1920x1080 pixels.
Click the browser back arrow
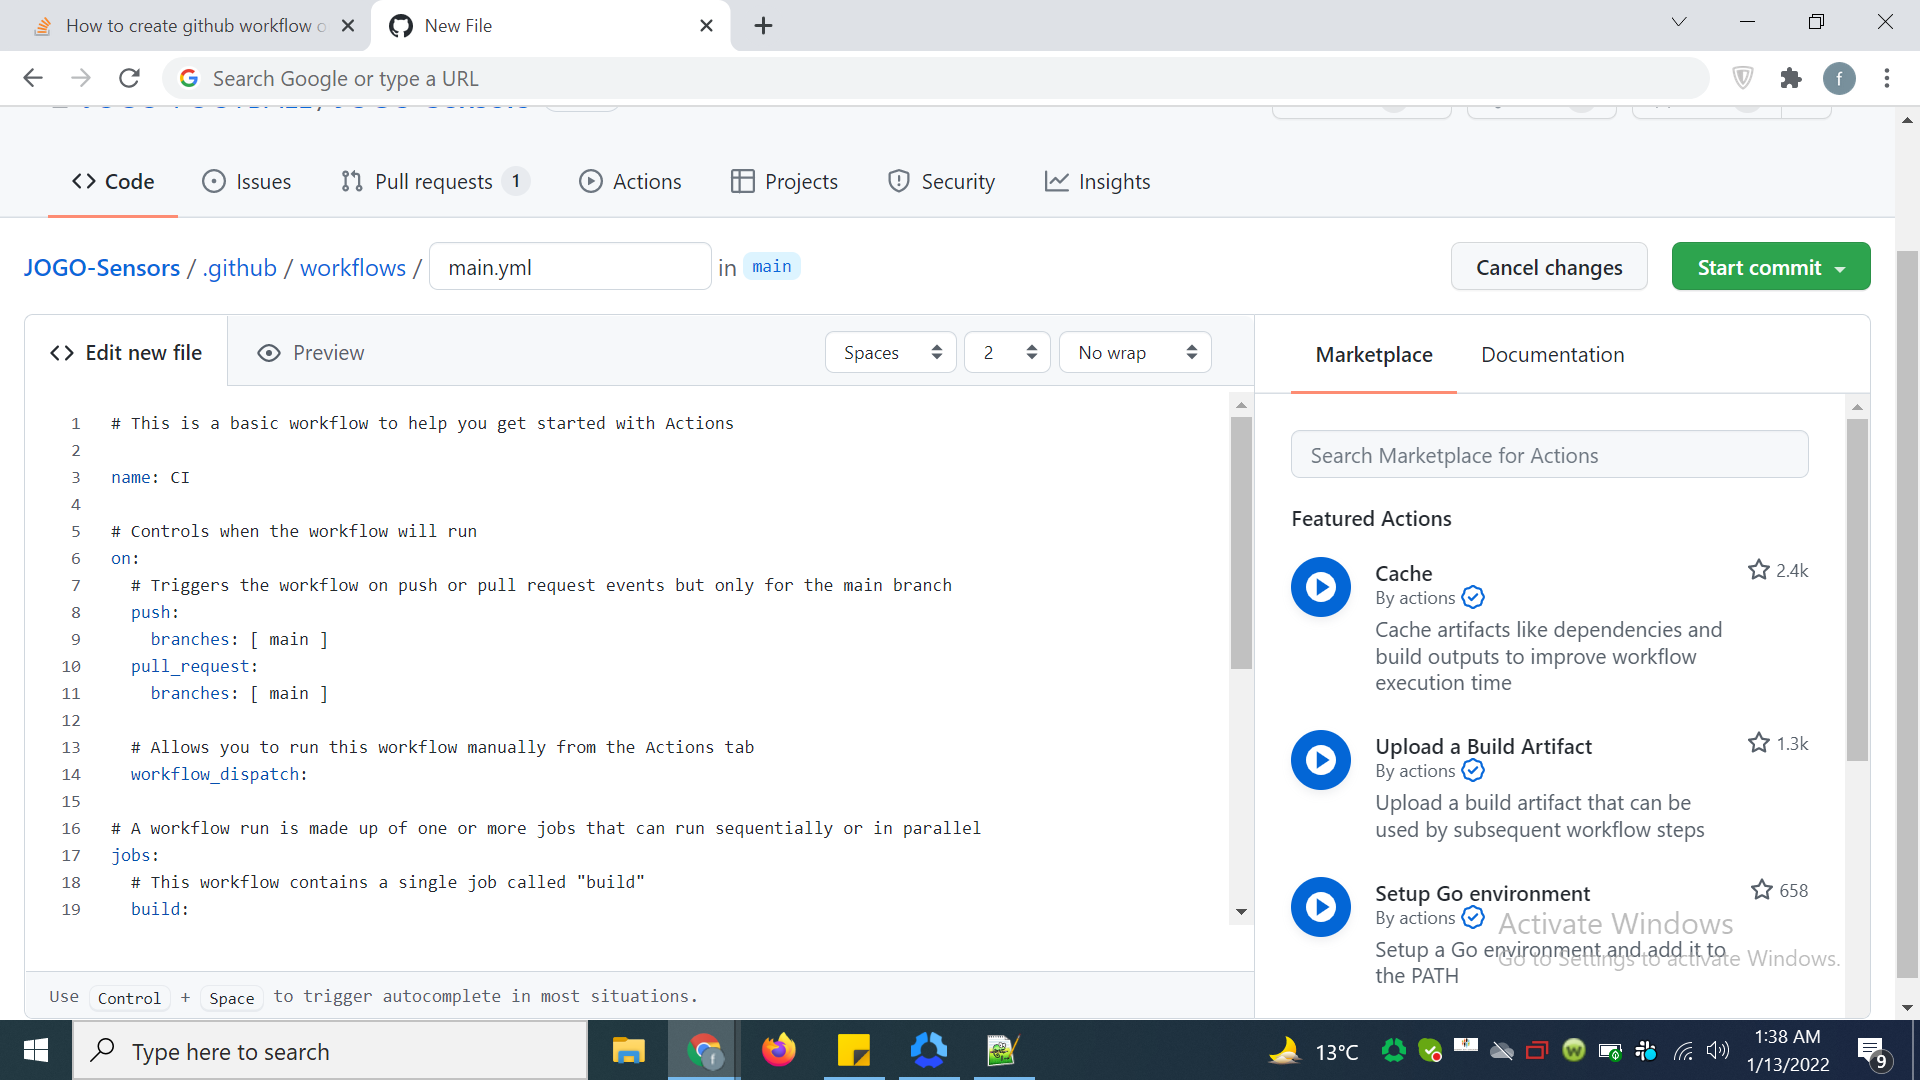click(x=33, y=78)
